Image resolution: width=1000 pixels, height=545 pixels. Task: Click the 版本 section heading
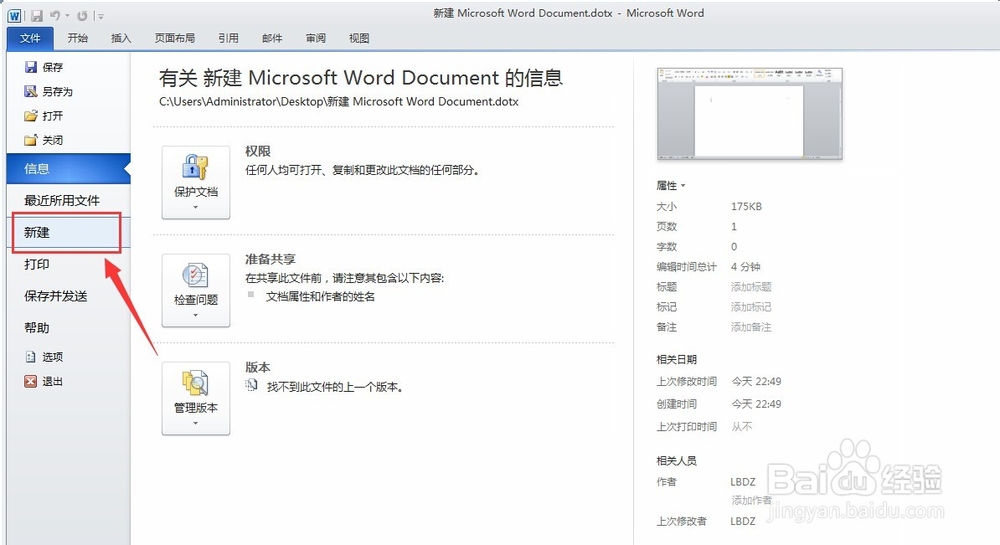[x=258, y=367]
